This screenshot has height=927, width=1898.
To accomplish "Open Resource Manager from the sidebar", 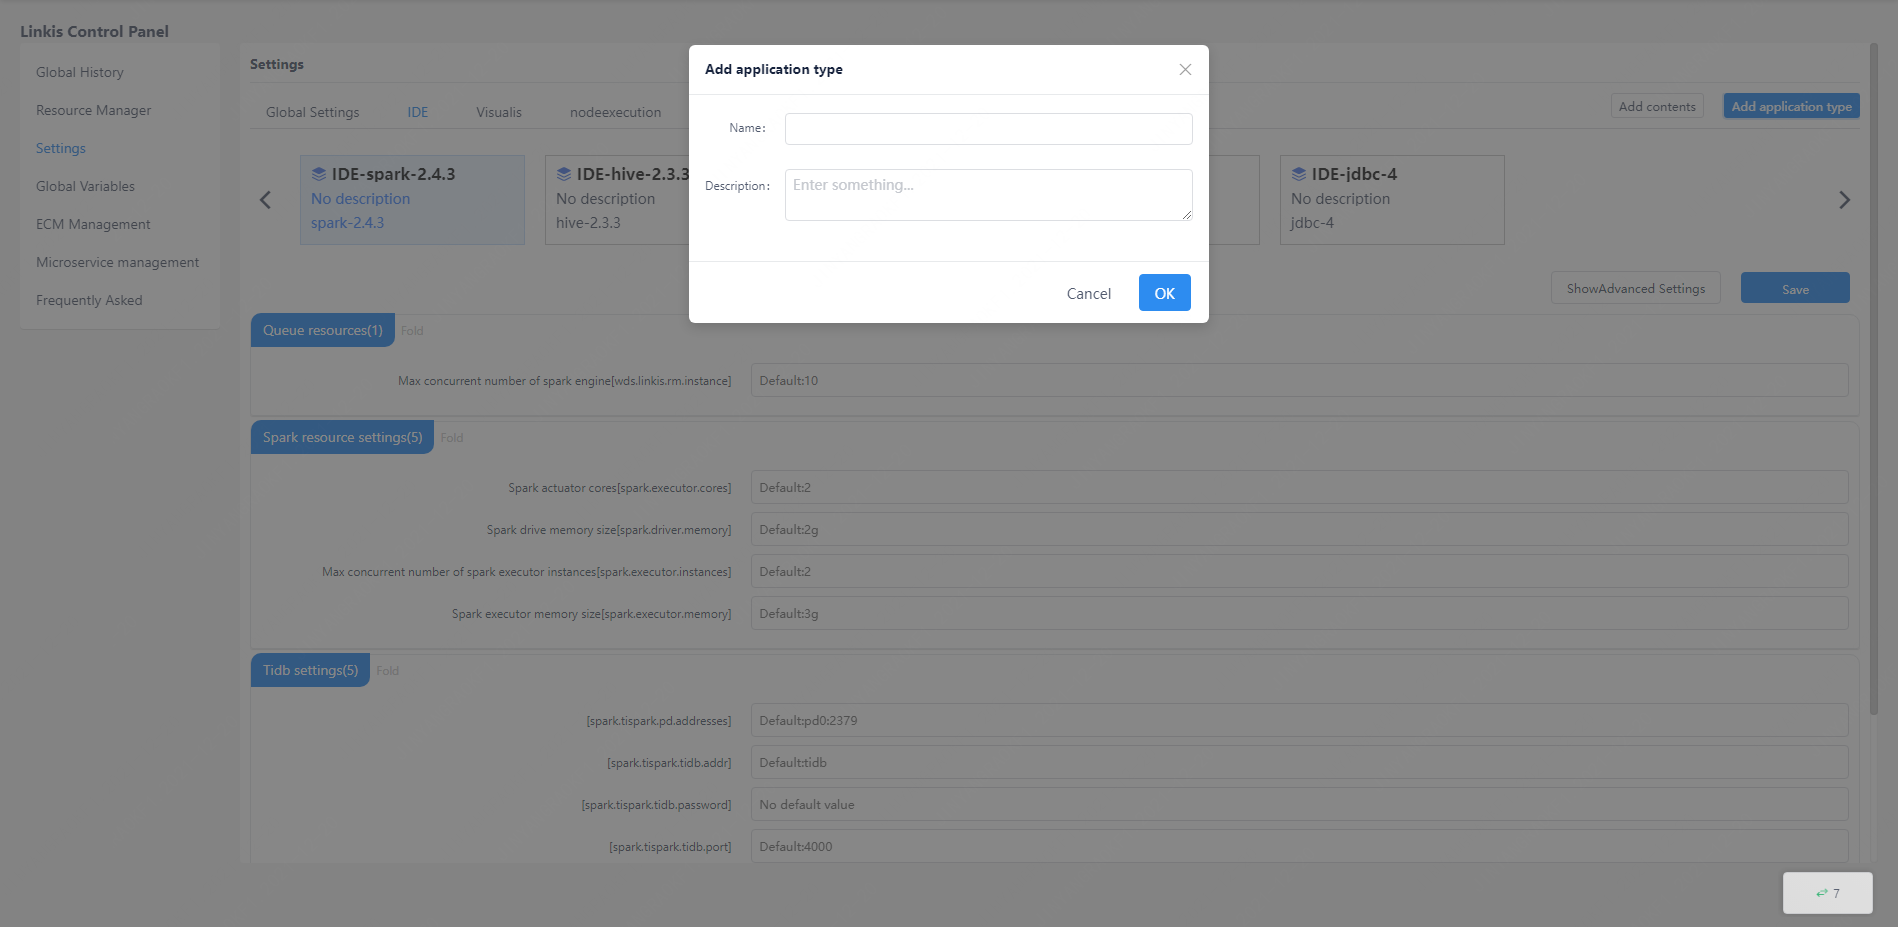I will 94,110.
